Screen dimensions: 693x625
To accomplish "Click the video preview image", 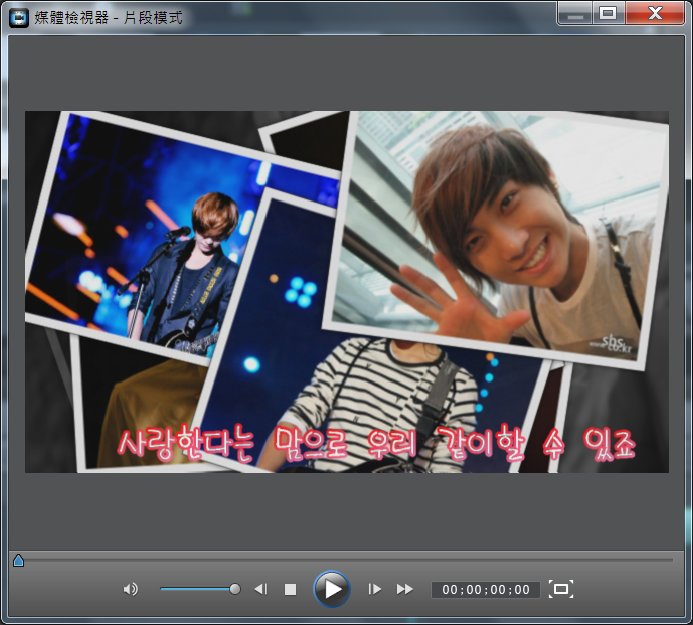I will 346,292.
